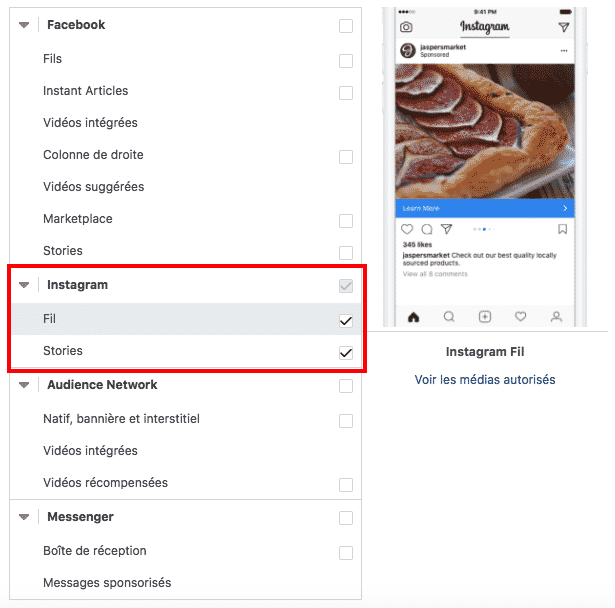615x608 pixels.
Task: Click the camera icon in Instagram preview
Action: click(406, 27)
